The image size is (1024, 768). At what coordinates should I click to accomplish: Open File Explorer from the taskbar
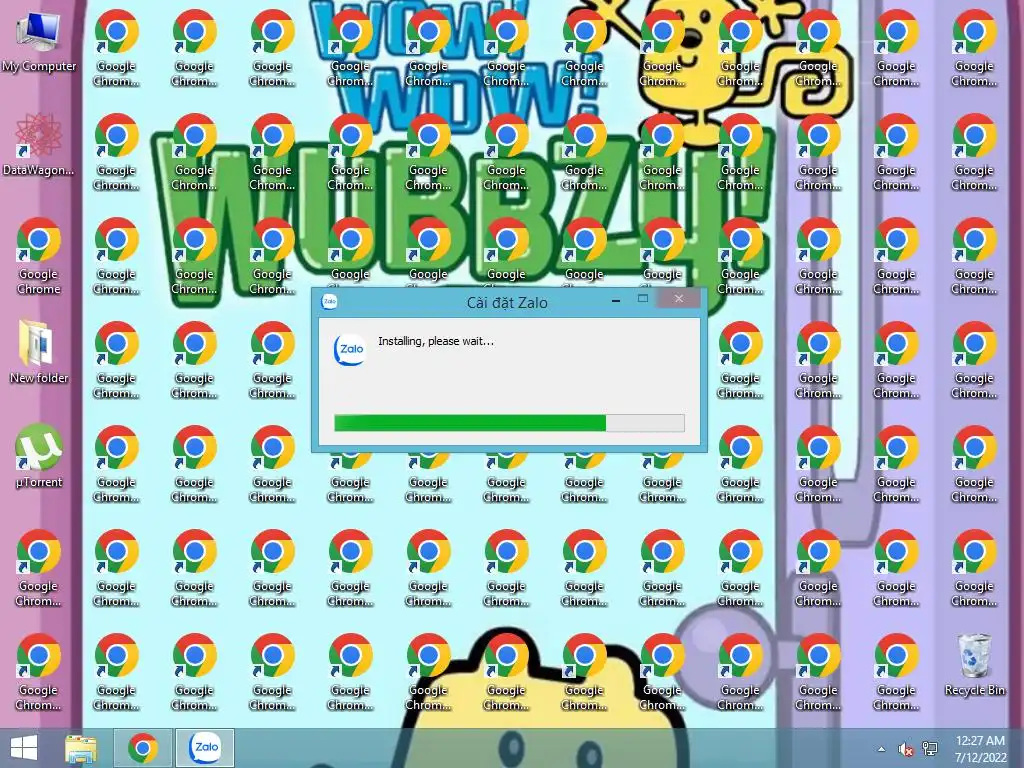[x=81, y=749]
